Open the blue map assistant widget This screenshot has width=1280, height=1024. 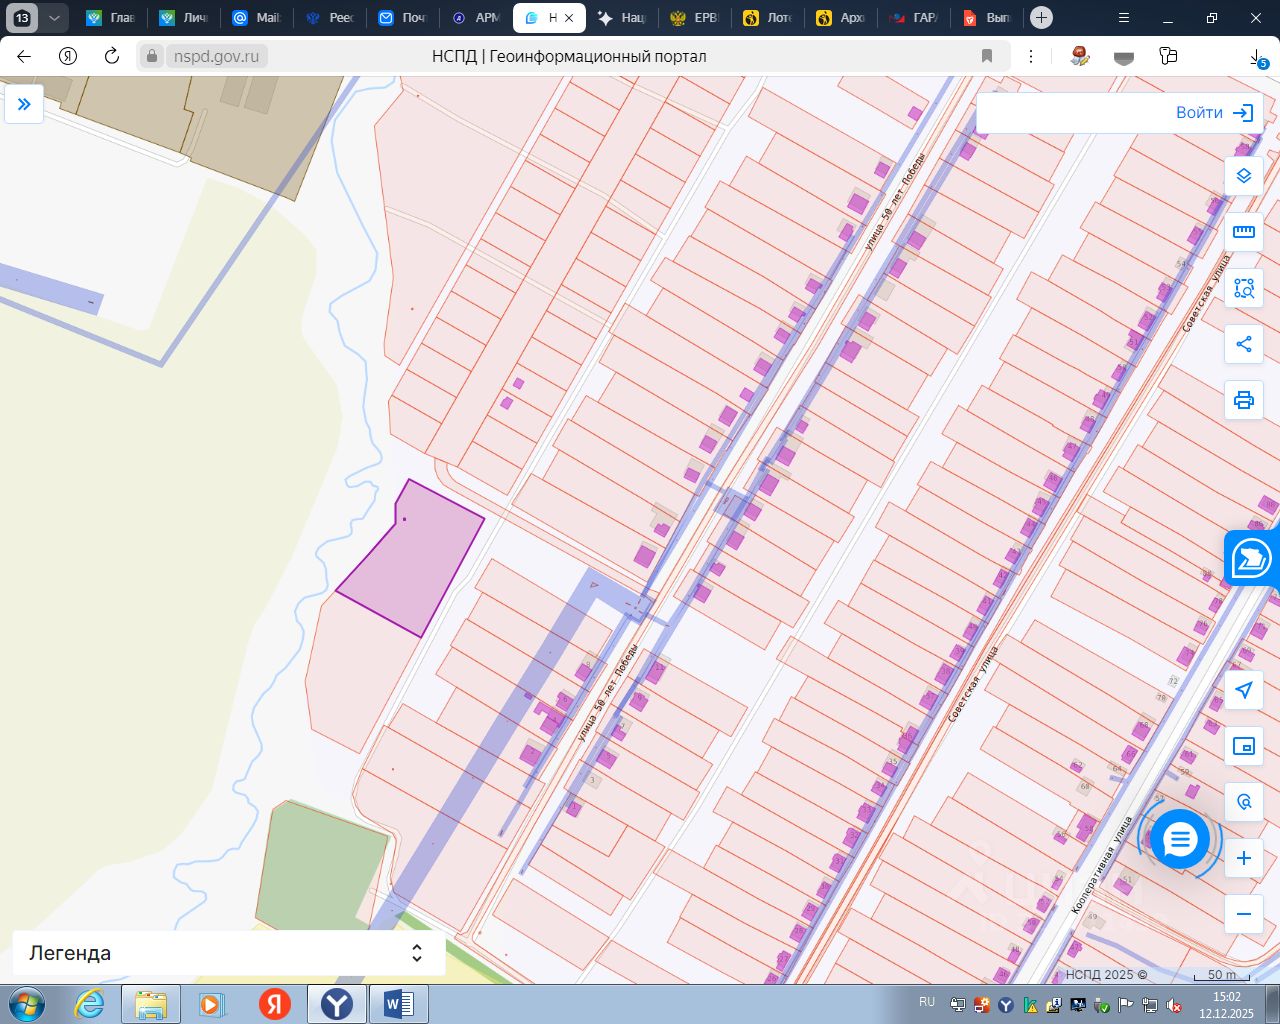click(x=1252, y=558)
